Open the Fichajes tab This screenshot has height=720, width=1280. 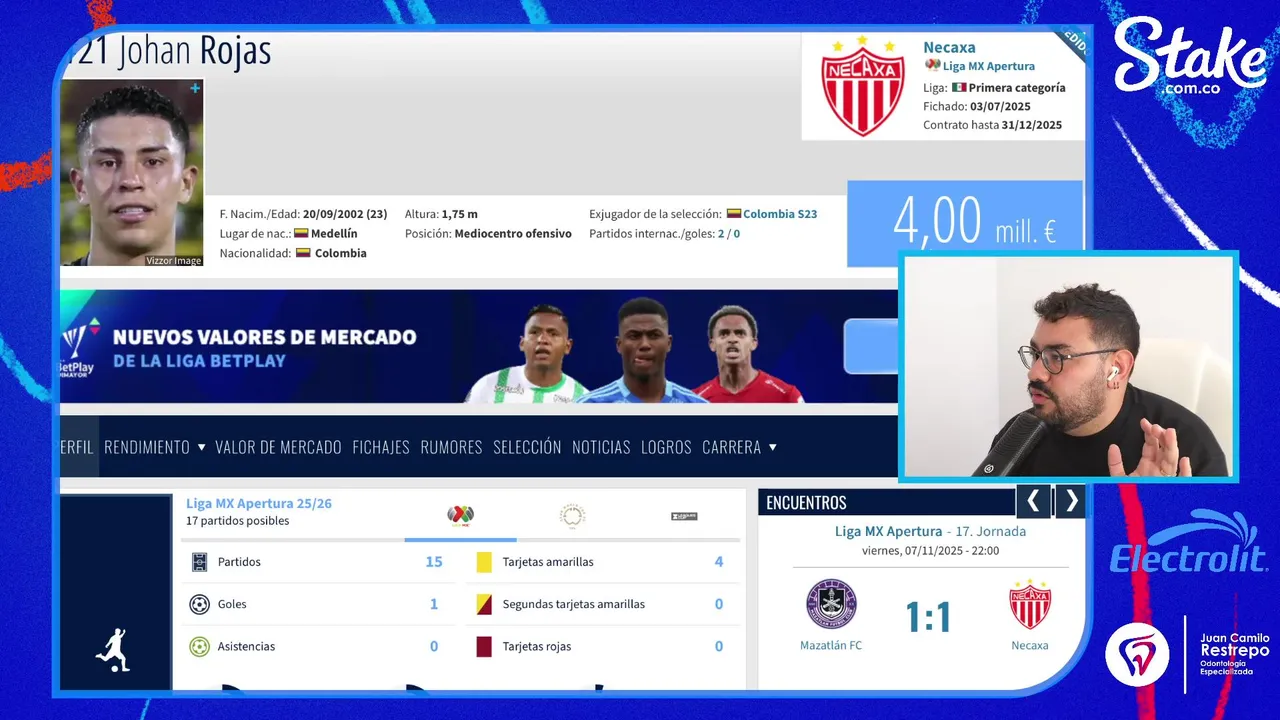(381, 447)
